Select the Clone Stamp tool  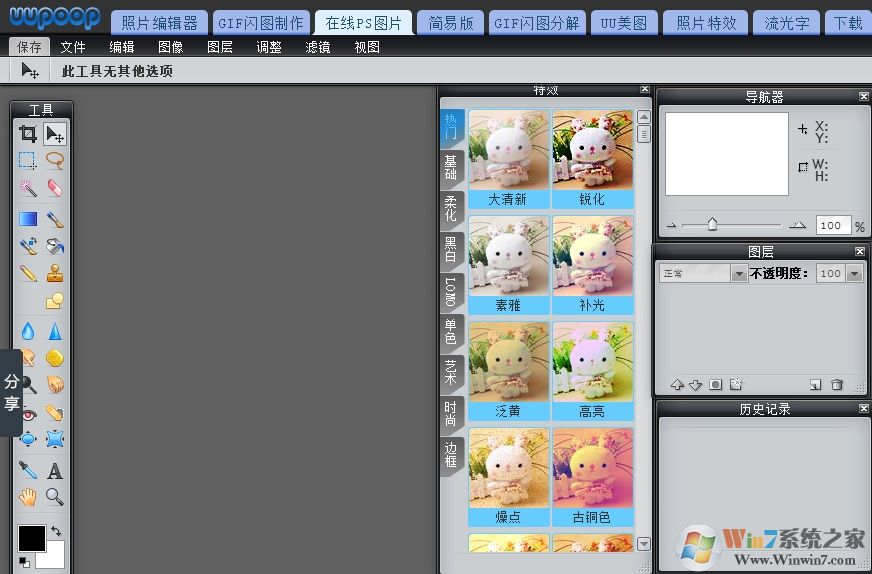(x=55, y=273)
